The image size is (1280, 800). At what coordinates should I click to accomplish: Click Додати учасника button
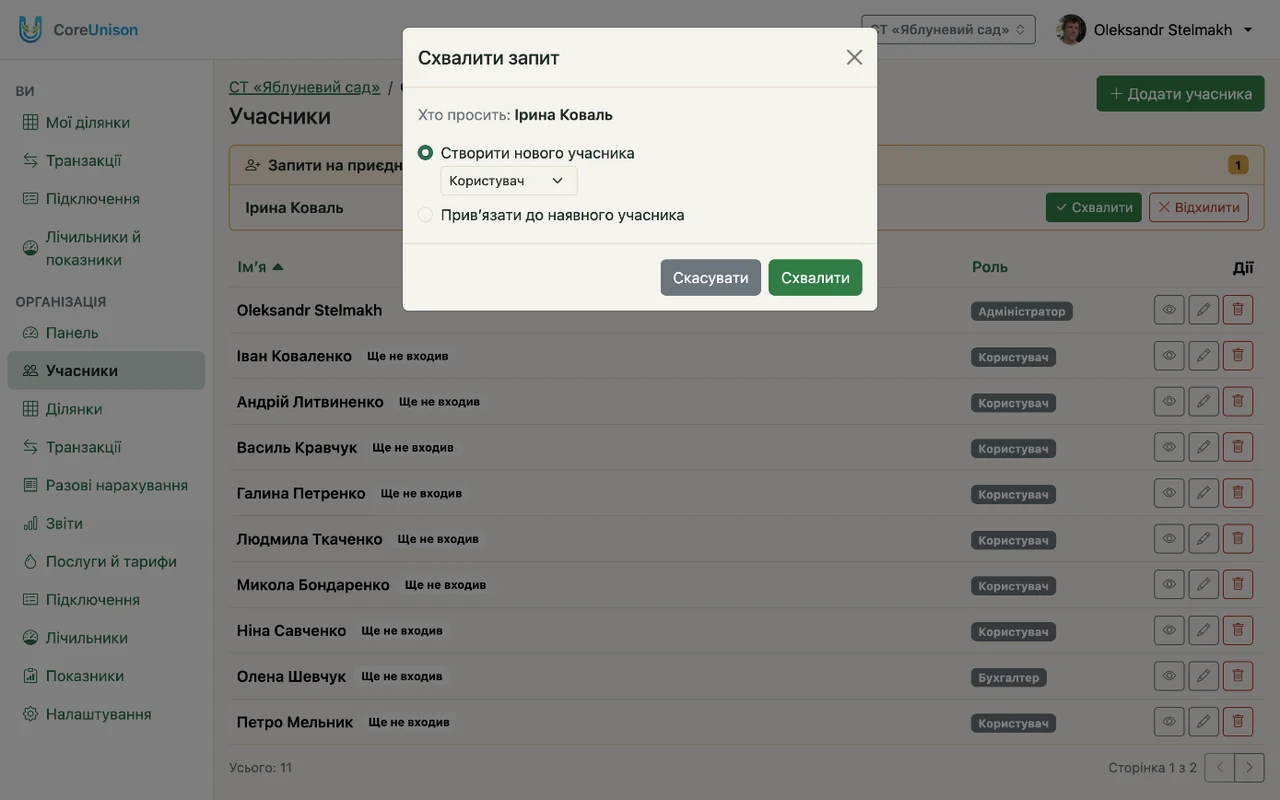click(x=1180, y=94)
